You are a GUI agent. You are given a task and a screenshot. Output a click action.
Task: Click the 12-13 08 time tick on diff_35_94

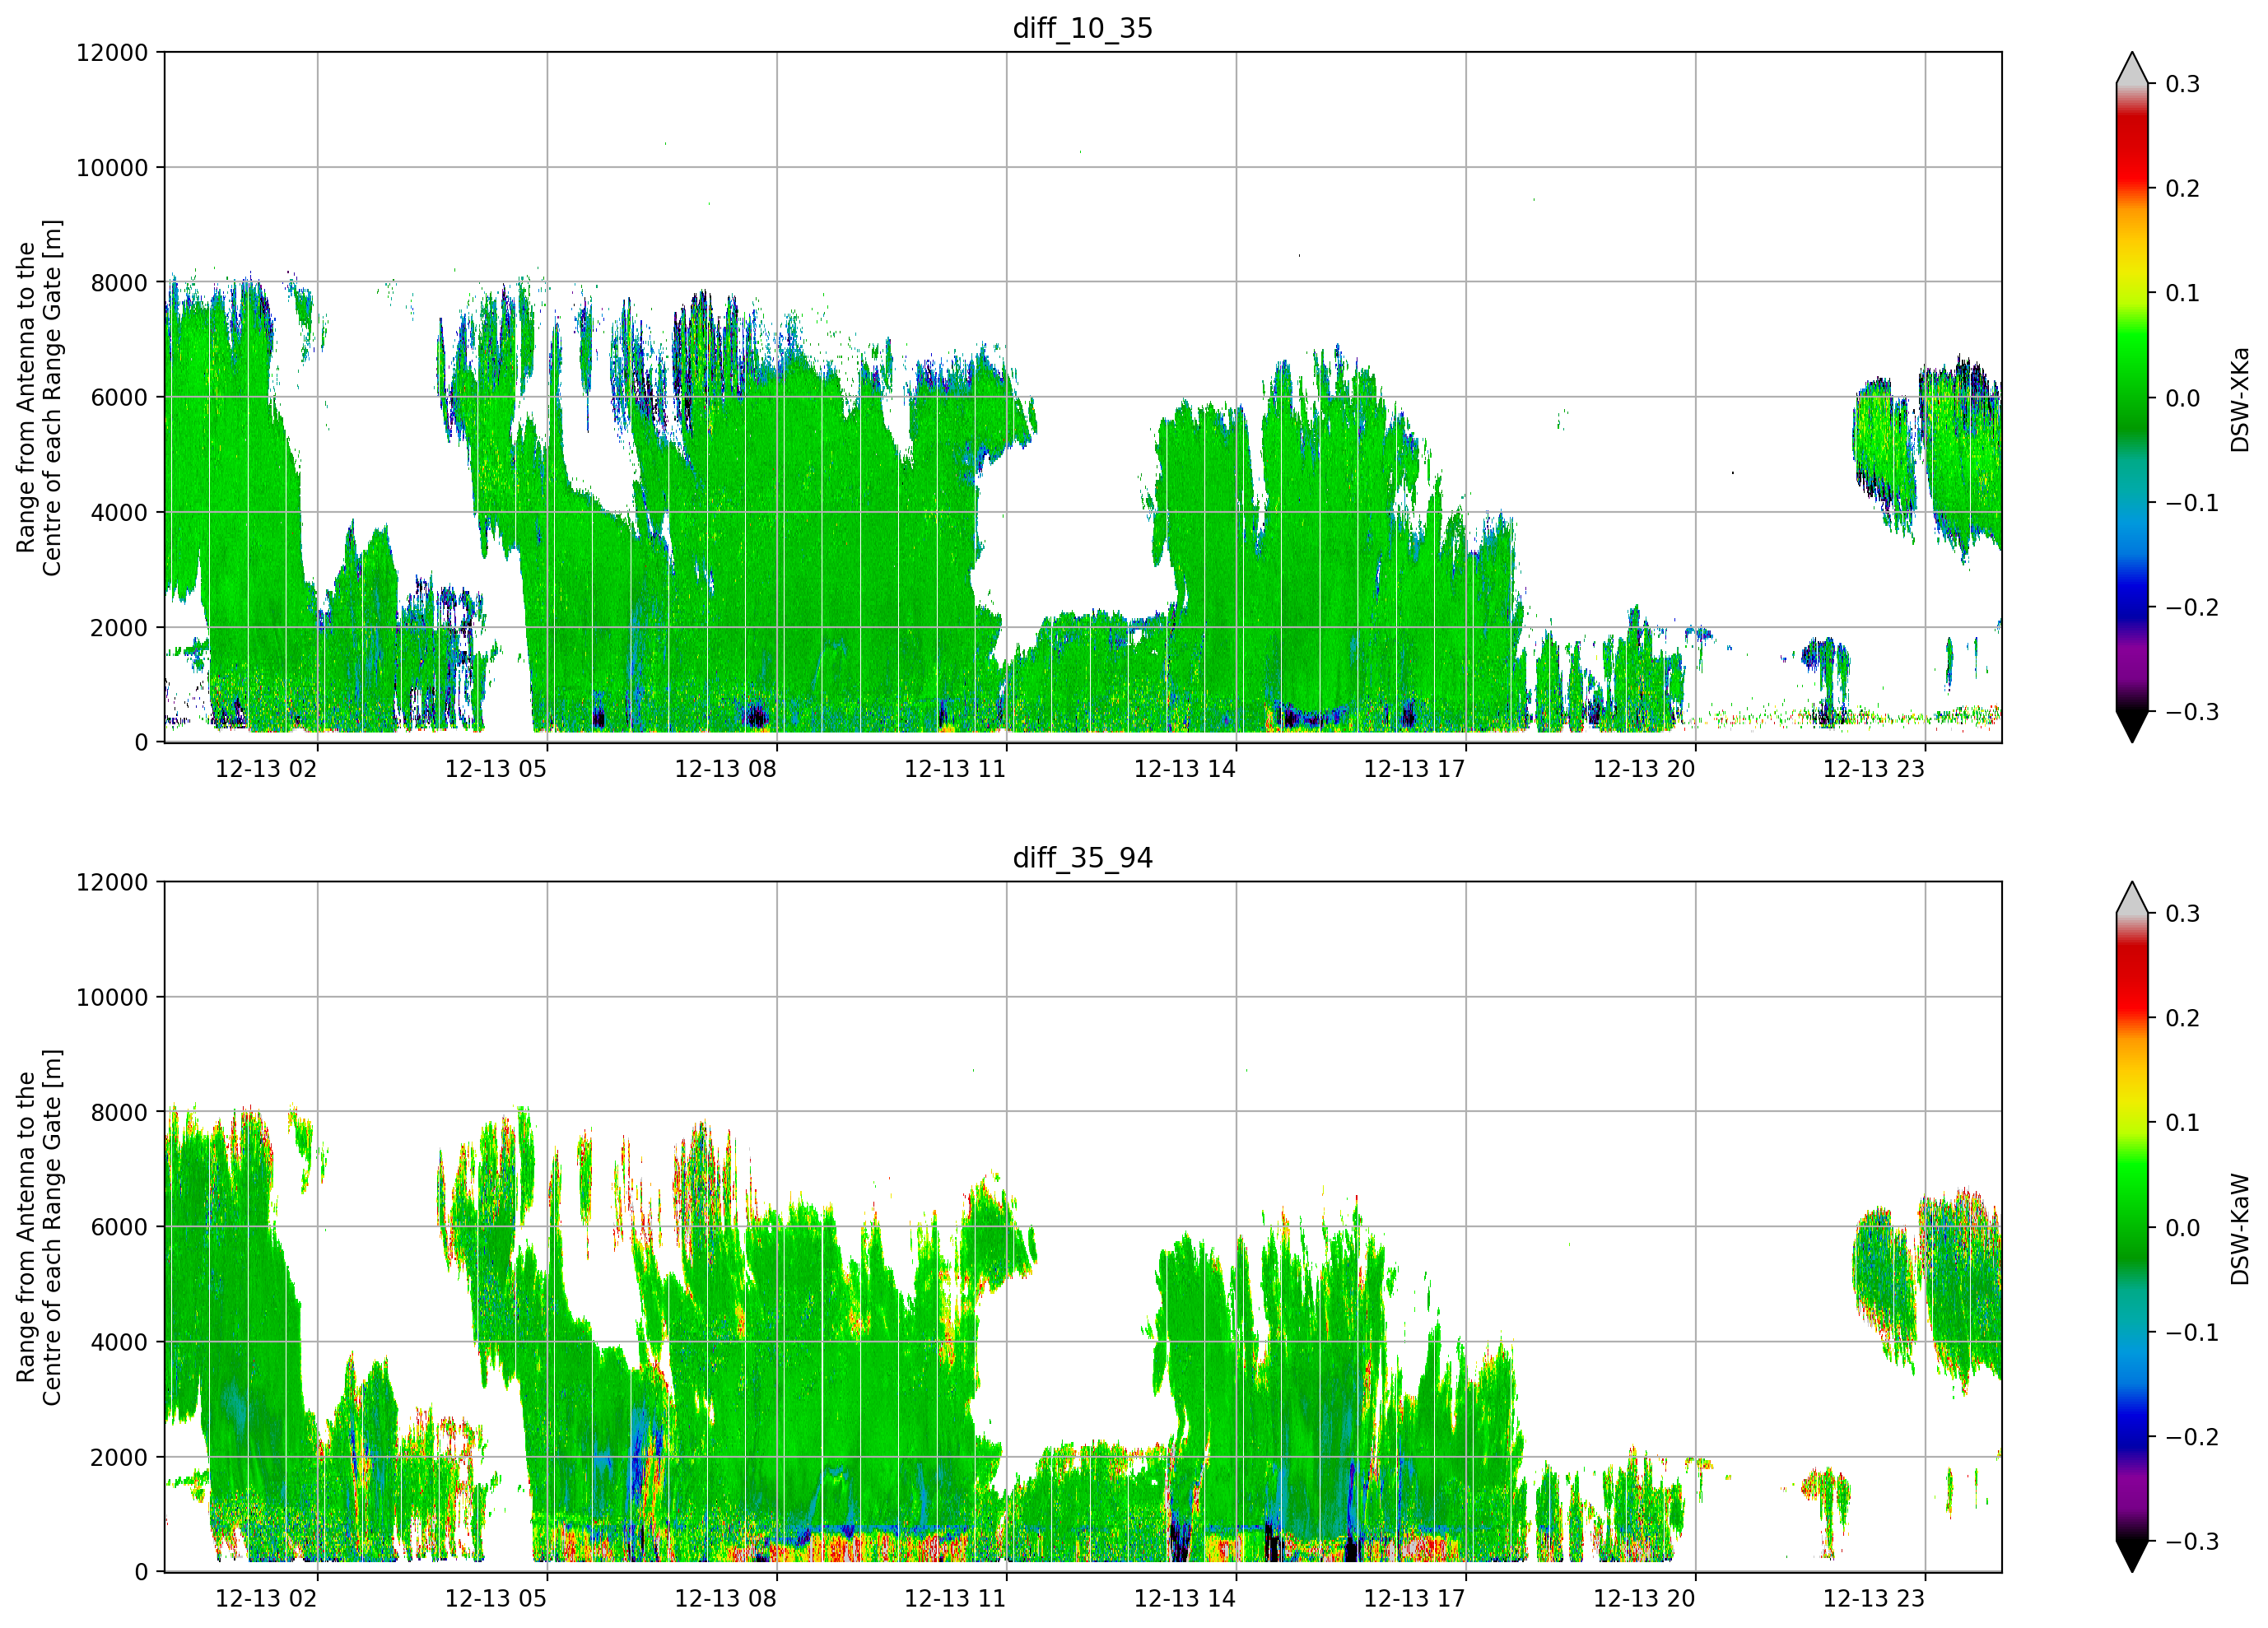point(726,1599)
